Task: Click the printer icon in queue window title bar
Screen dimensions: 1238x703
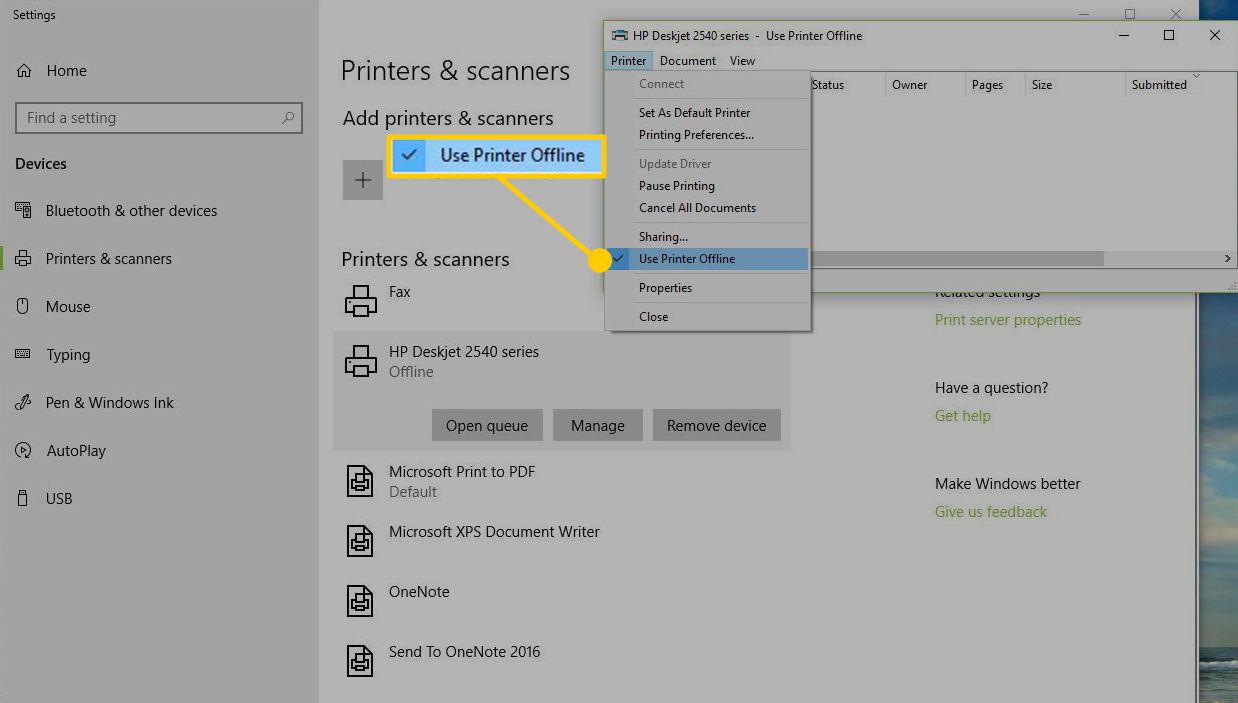Action: [620, 35]
